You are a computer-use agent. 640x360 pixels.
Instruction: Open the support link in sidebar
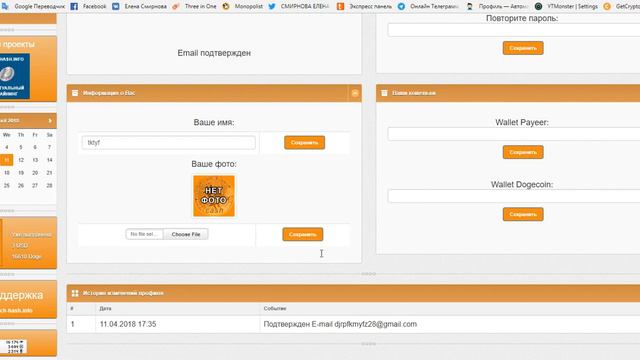tap(16, 311)
